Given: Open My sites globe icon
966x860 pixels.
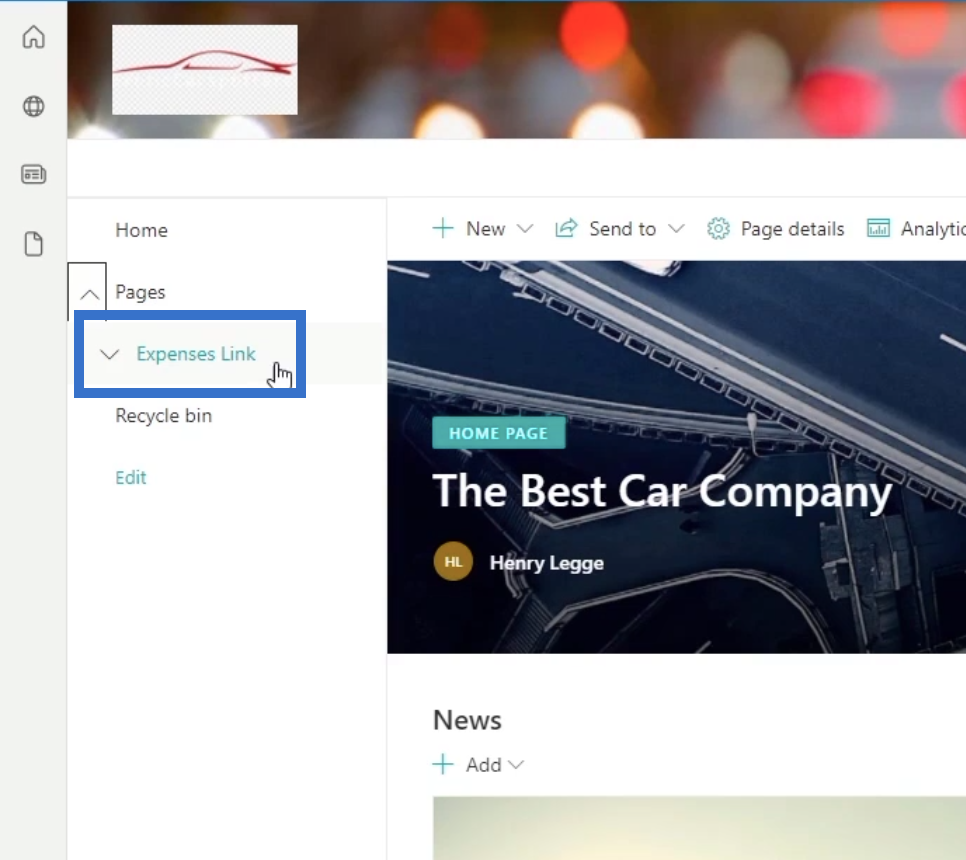Looking at the screenshot, I should [33, 106].
